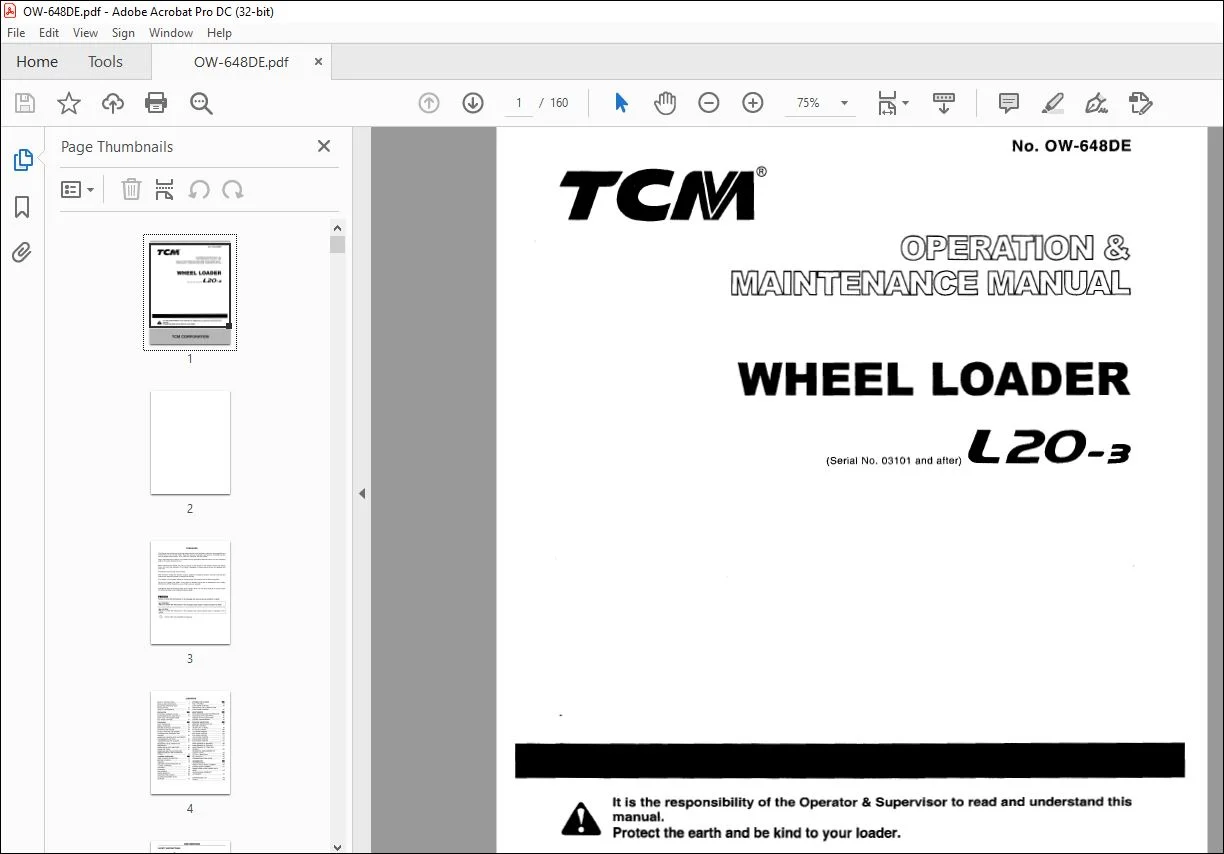Open the Help menu
The width and height of the screenshot is (1224, 854).
(219, 33)
